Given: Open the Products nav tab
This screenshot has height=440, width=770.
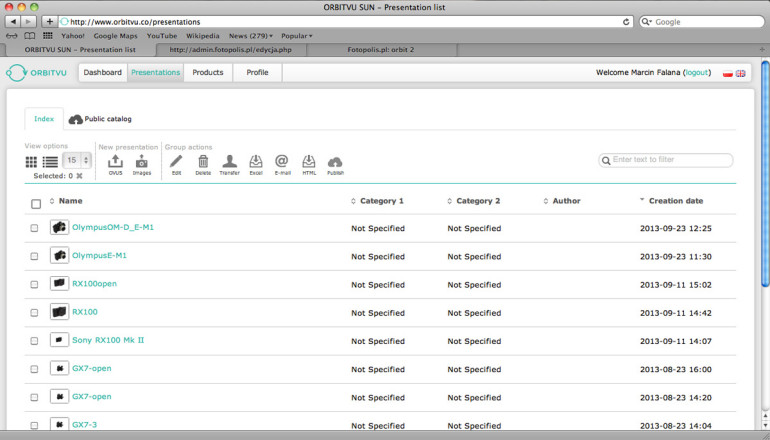Looking at the screenshot, I should pos(208,73).
